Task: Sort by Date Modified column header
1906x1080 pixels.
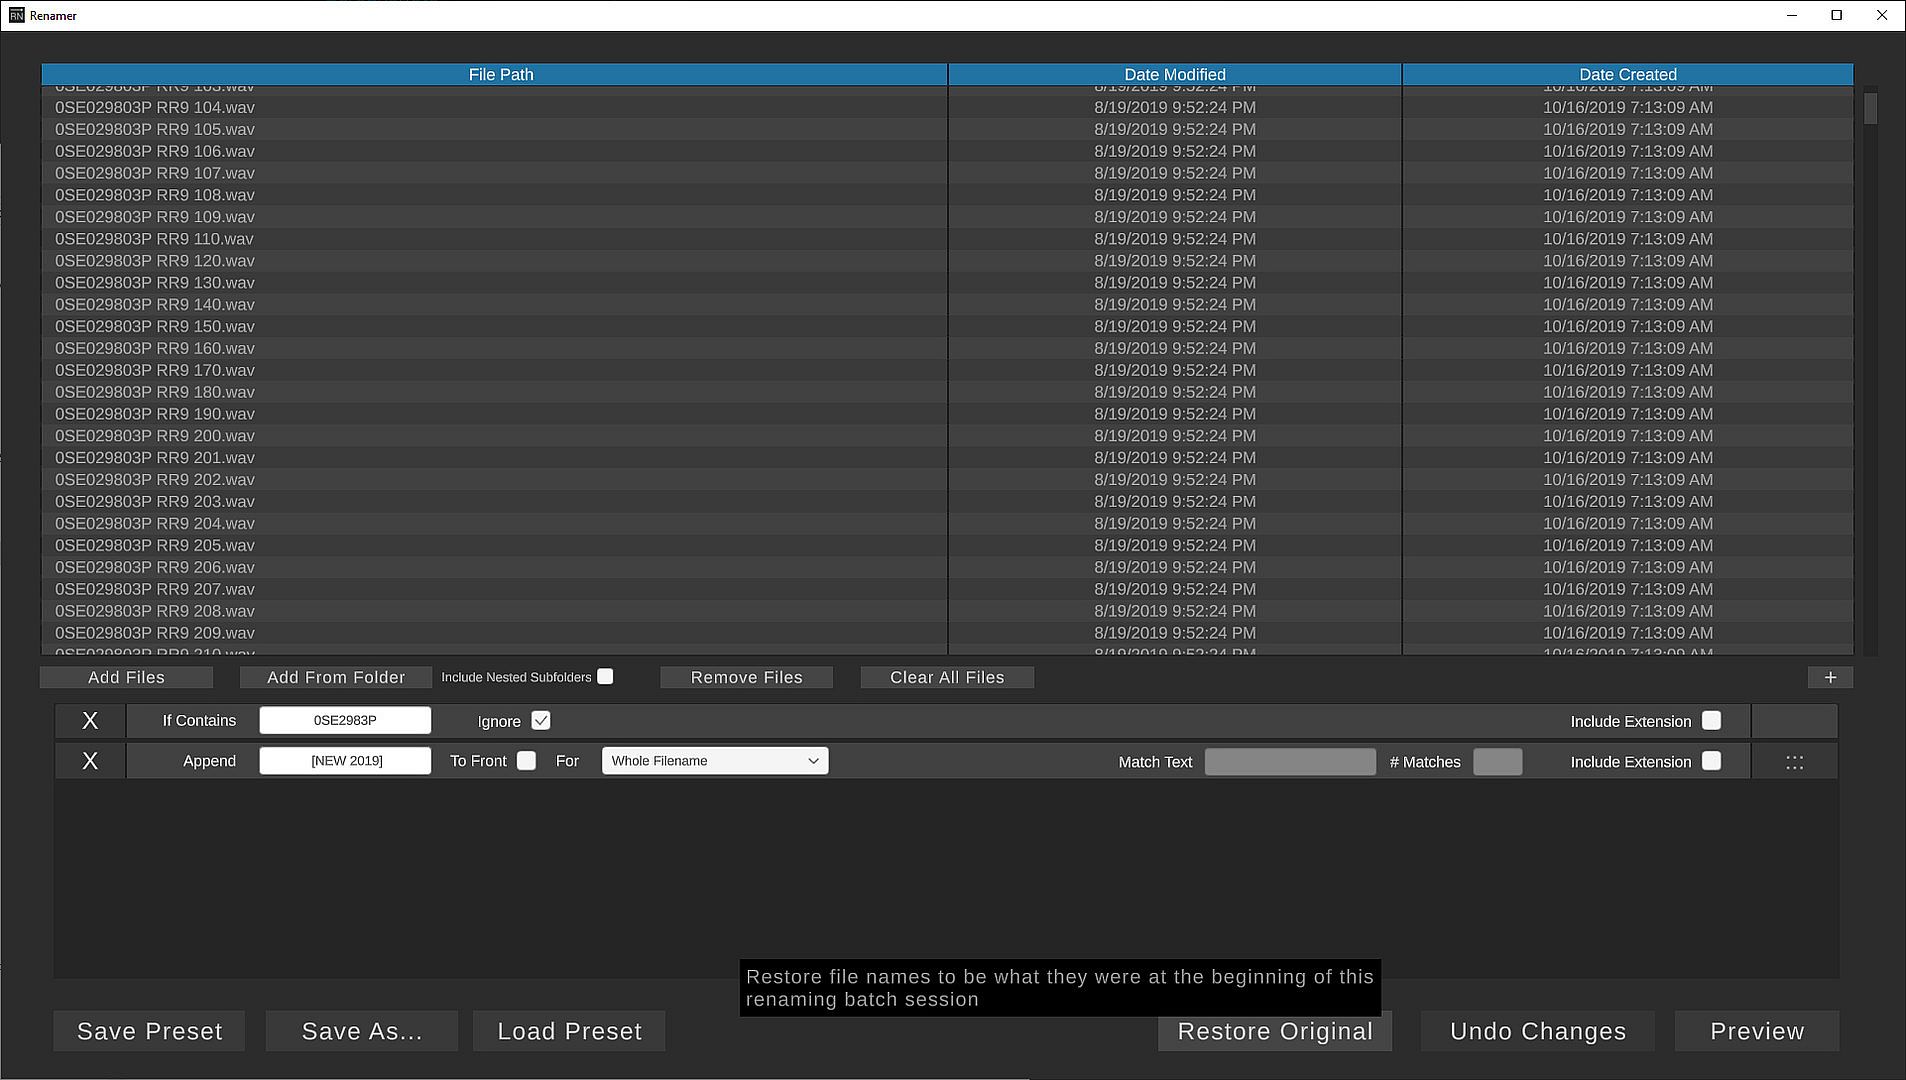Action: (x=1175, y=74)
